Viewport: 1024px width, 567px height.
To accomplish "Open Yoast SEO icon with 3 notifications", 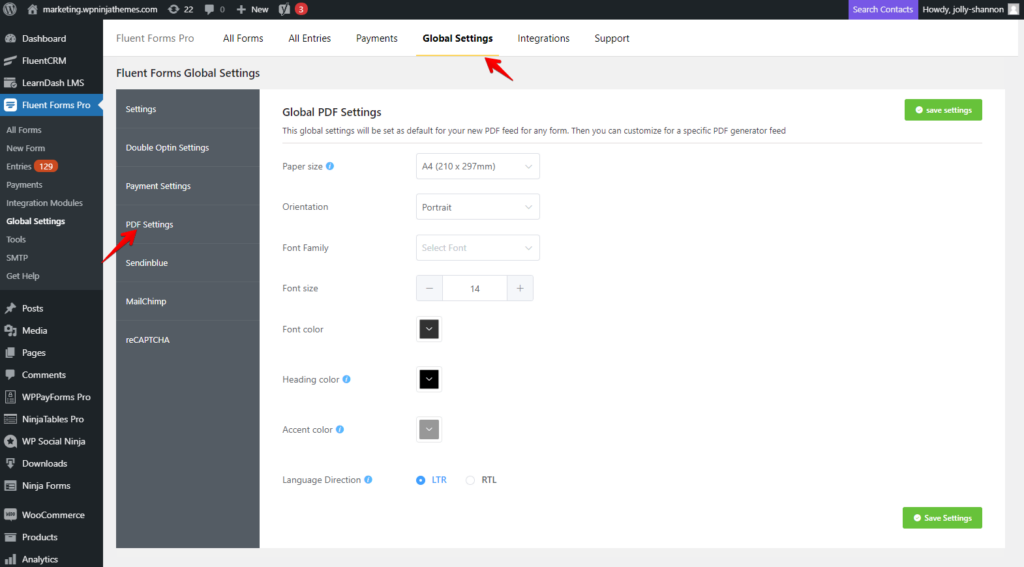I will tap(284, 9).
